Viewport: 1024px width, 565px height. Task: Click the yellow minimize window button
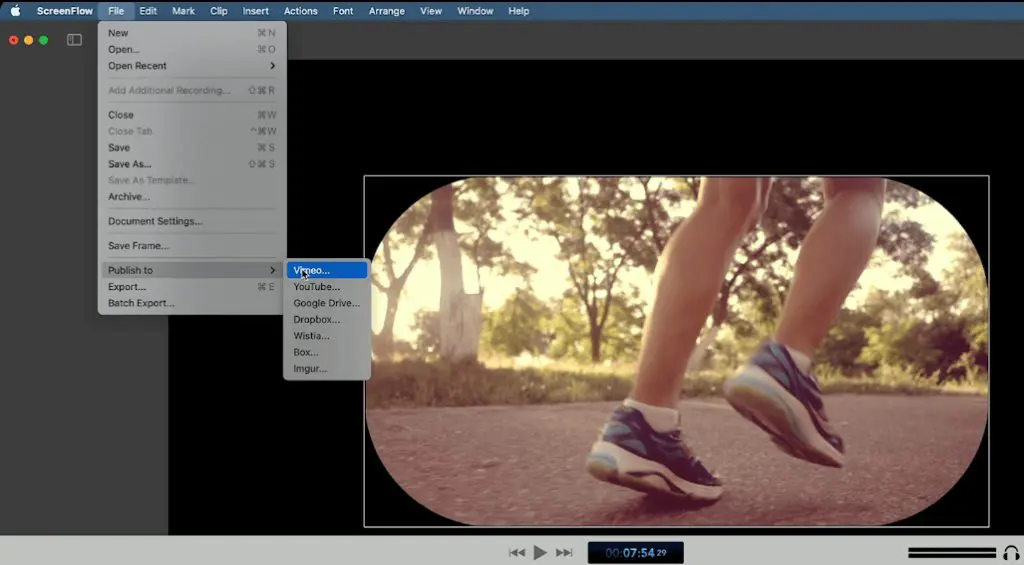pos(29,40)
